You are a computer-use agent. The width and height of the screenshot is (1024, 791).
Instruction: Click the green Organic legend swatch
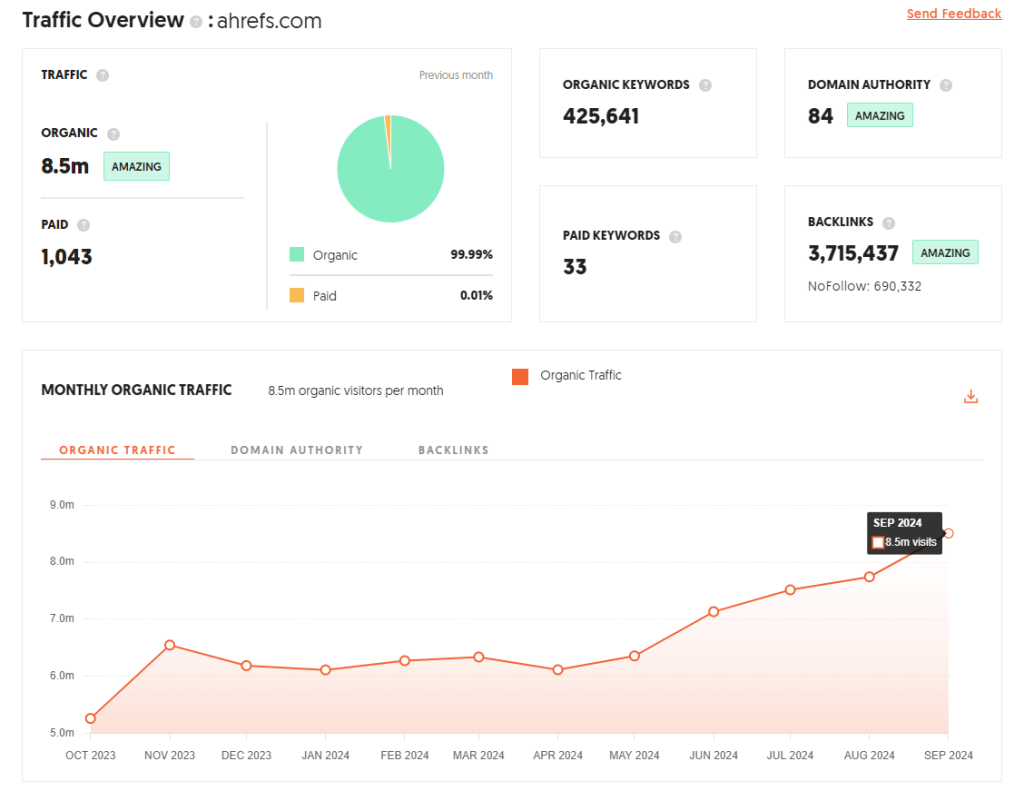[297, 255]
